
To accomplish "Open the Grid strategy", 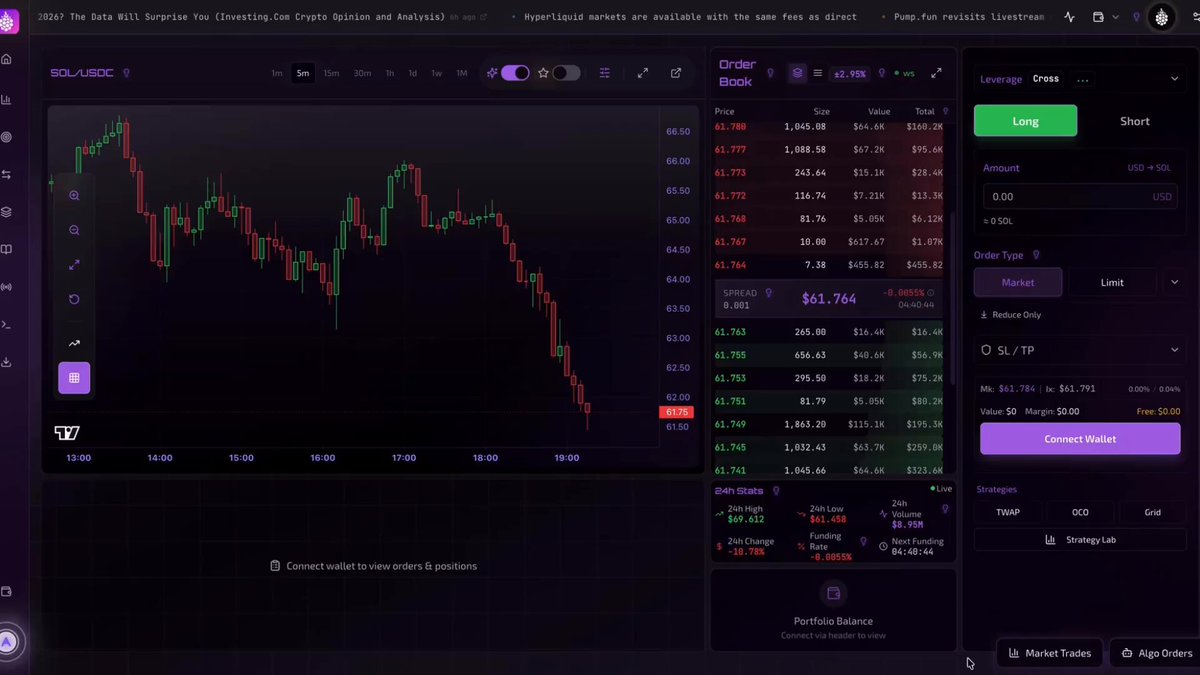I will click(1152, 512).
